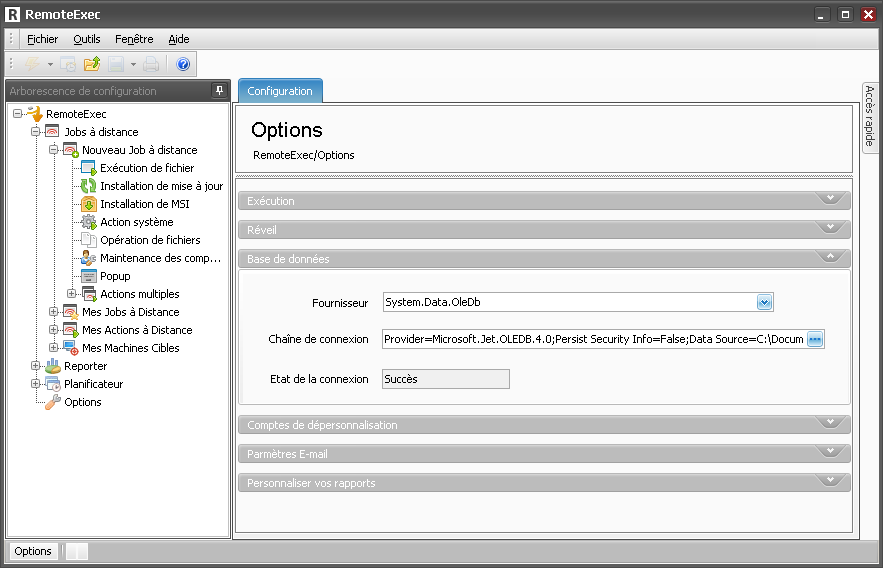This screenshot has width=883, height=568.
Task: Click the Mes Actions à Distance icon
Action: [x=70, y=330]
